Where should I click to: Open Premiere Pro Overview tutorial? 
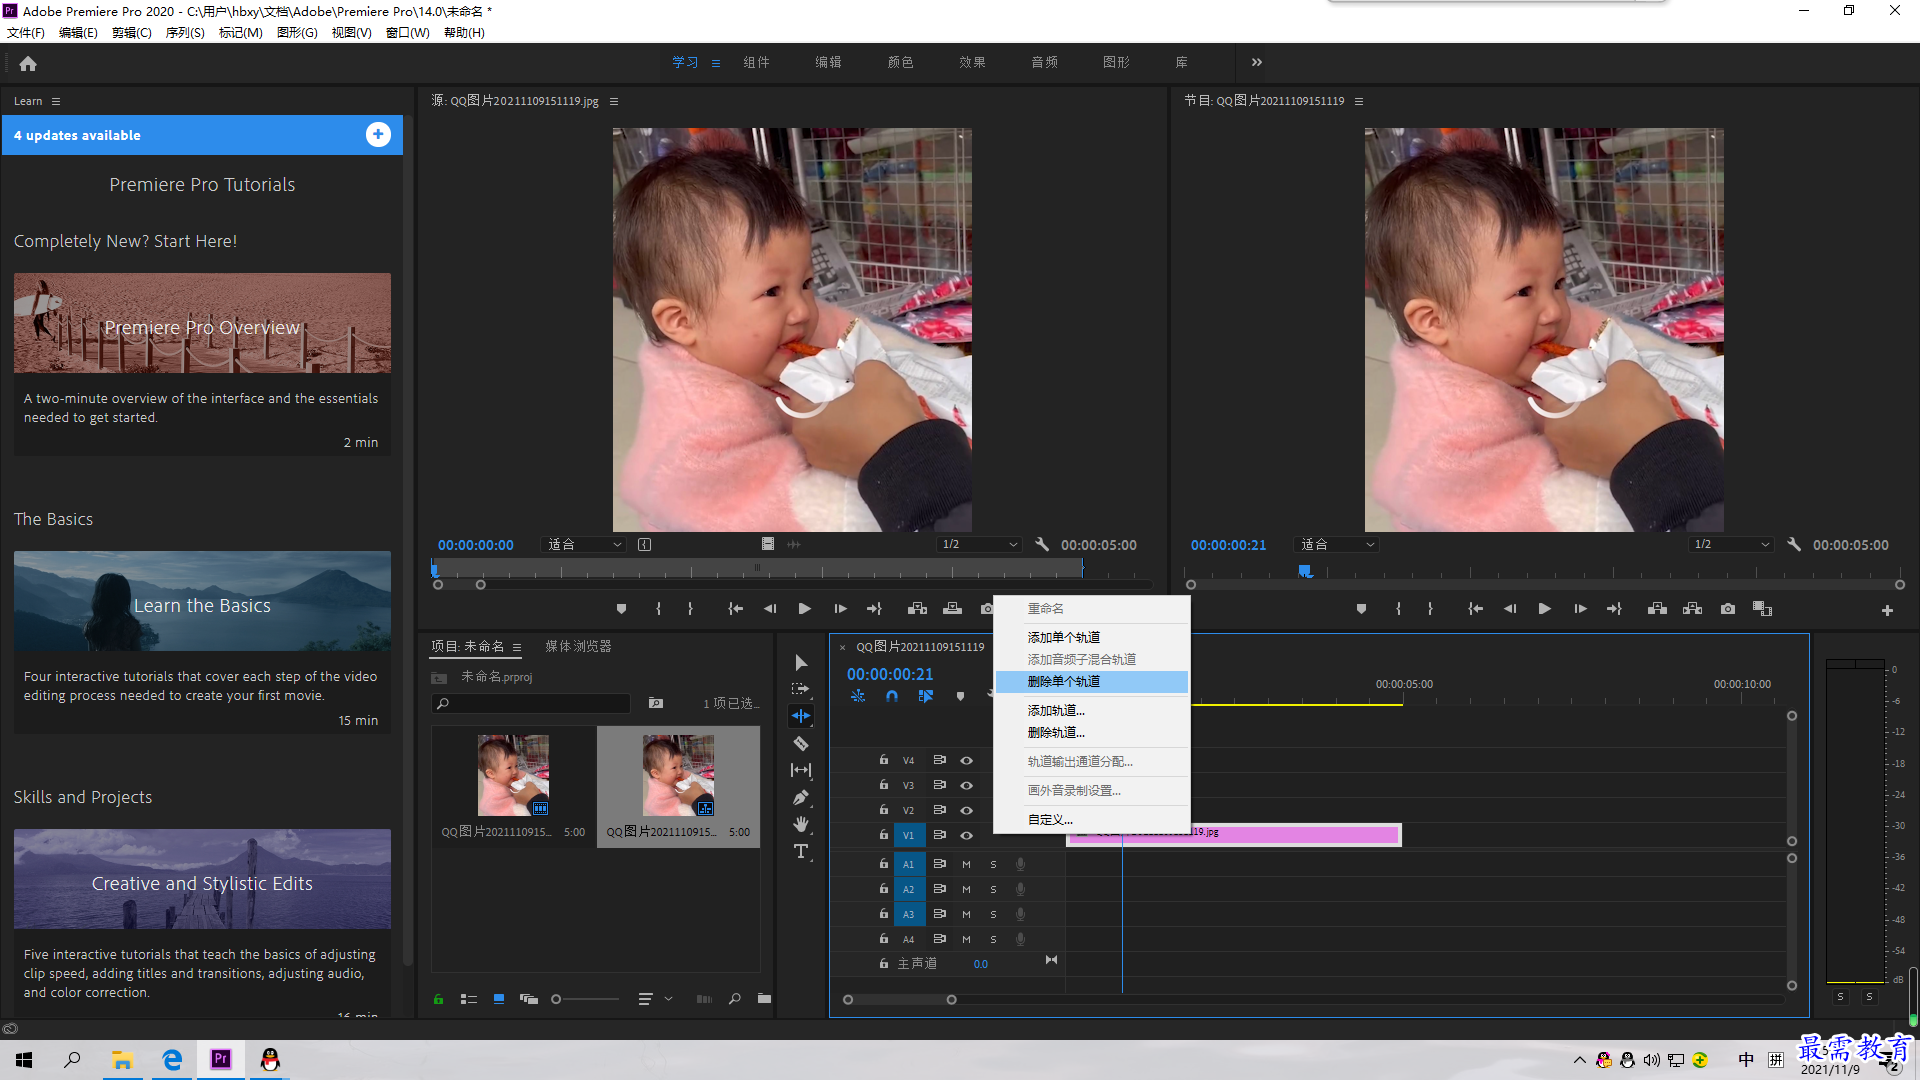pos(202,324)
